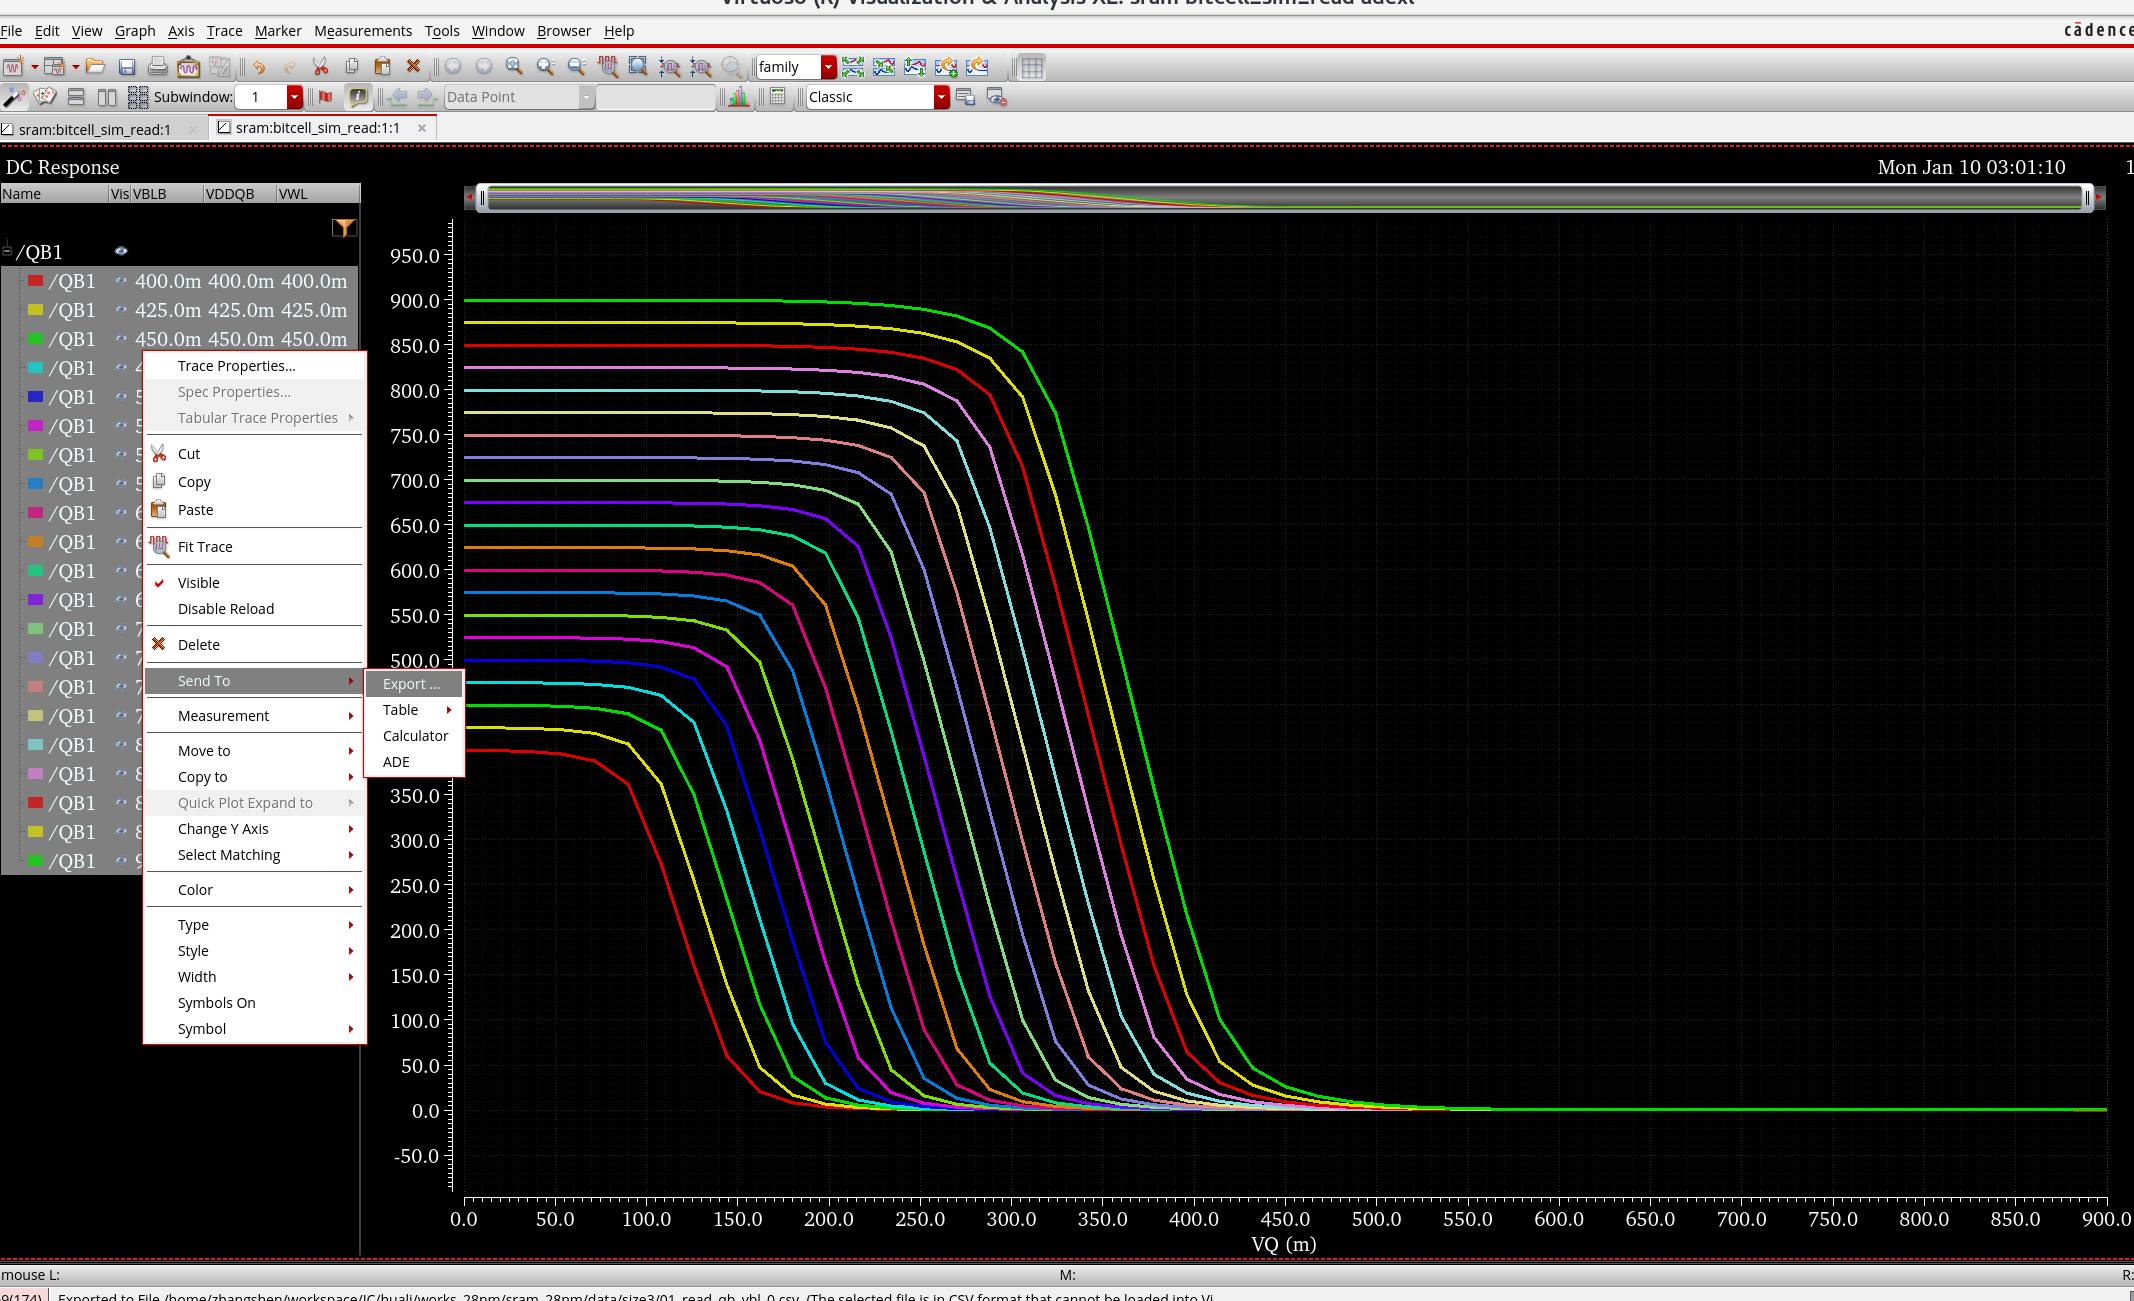Drag the horizontal scrollbar at plot top
The width and height of the screenshot is (2134, 1301).
pos(1285,198)
